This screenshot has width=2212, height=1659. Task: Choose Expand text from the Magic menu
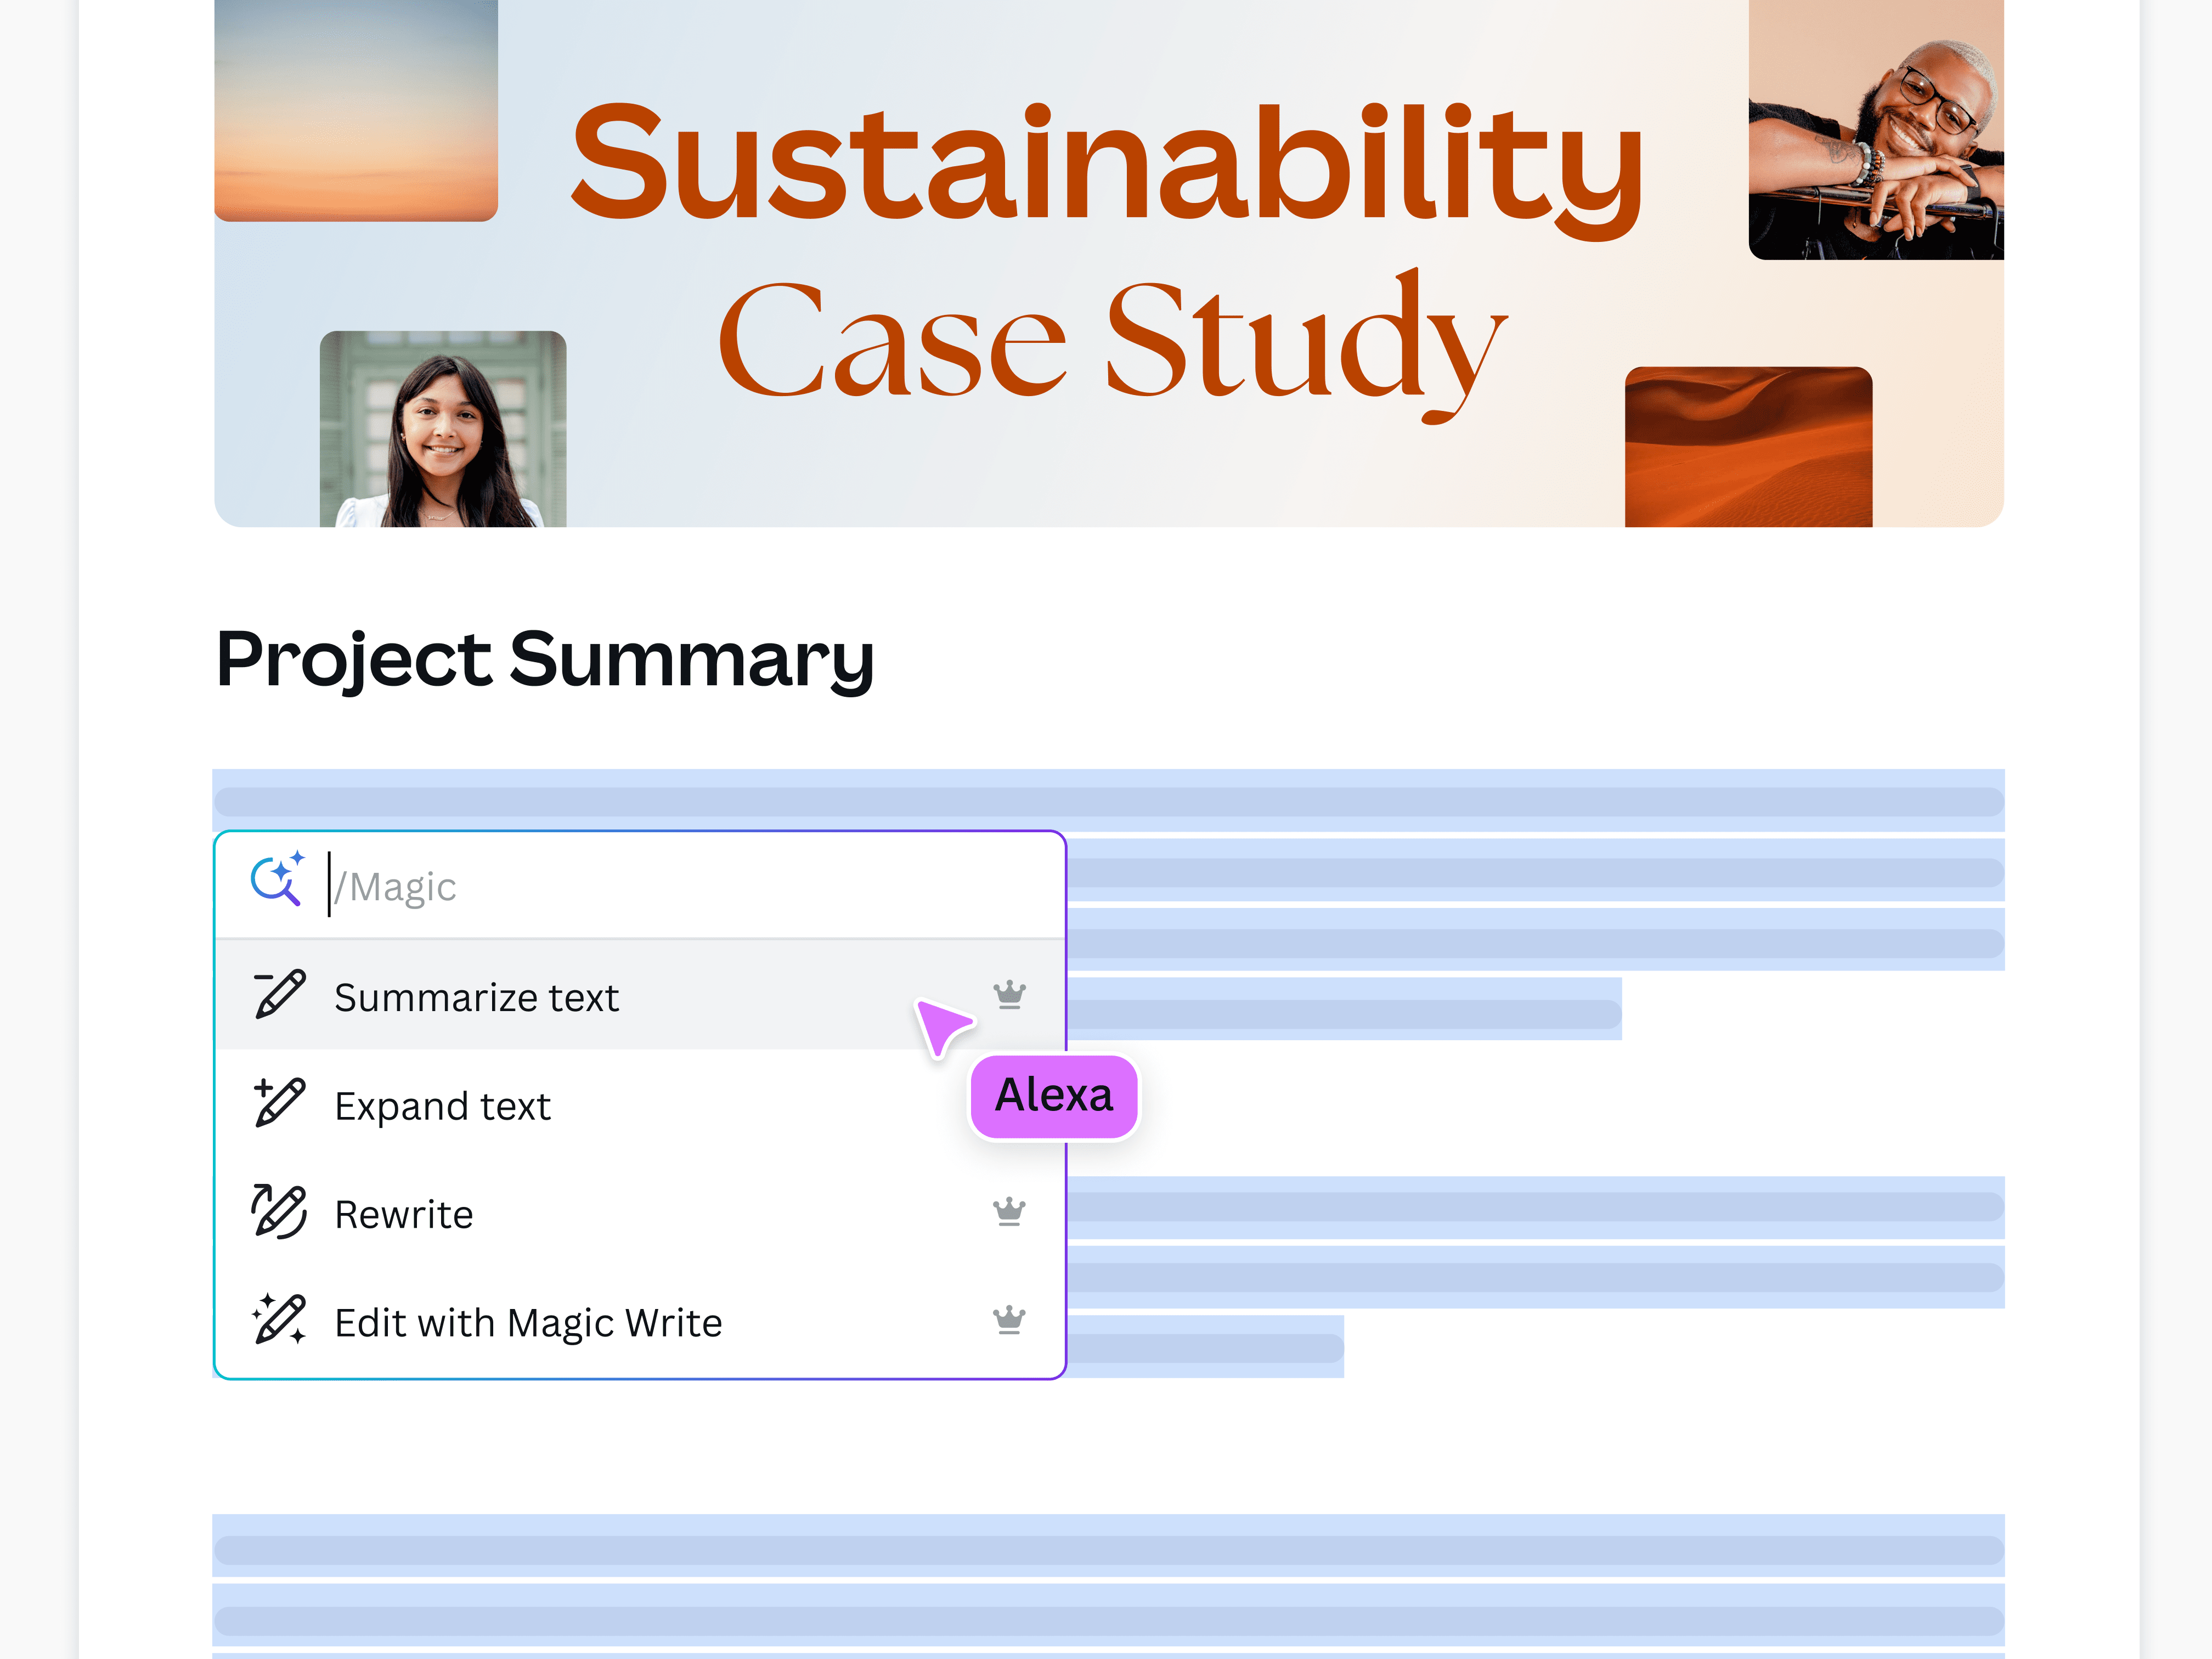point(442,1106)
